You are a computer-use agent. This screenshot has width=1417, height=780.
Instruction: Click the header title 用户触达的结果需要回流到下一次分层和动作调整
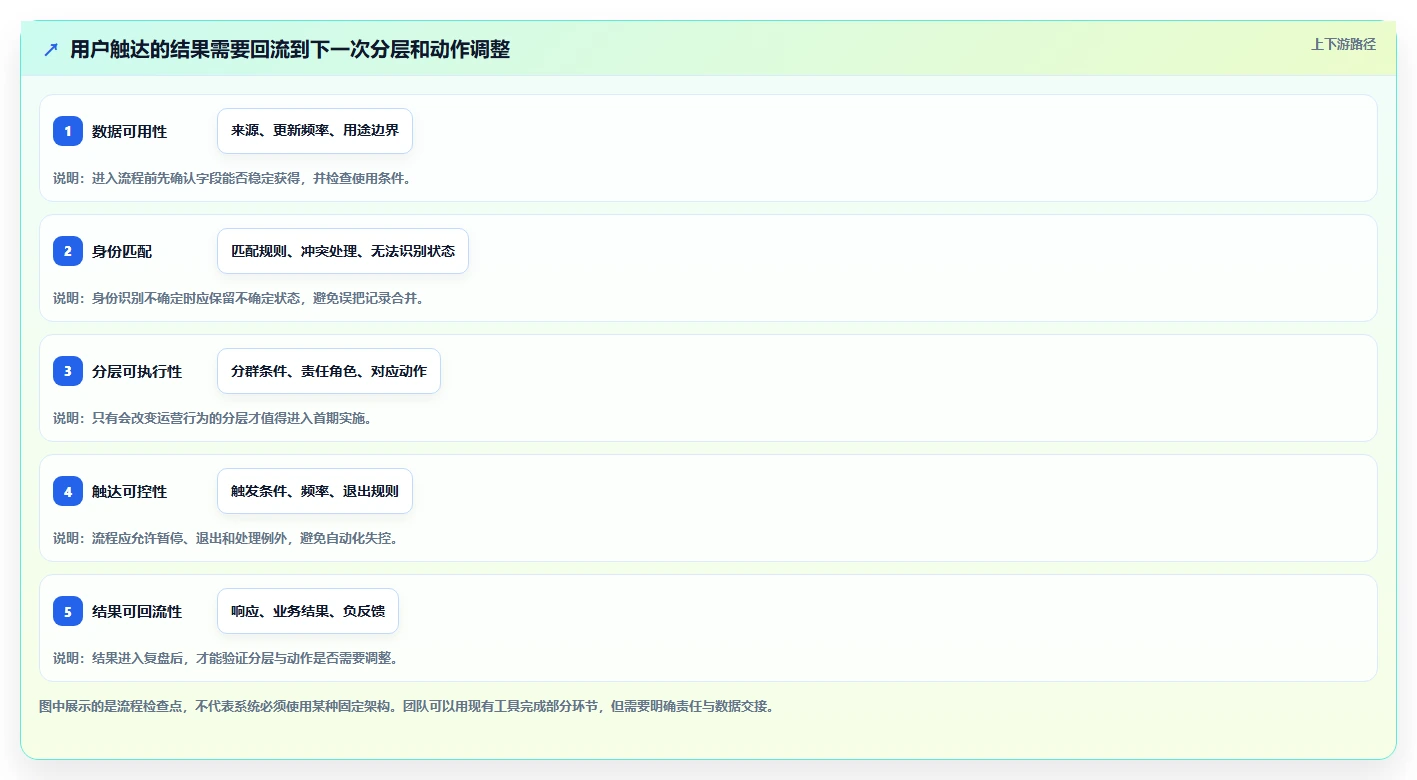coord(290,50)
